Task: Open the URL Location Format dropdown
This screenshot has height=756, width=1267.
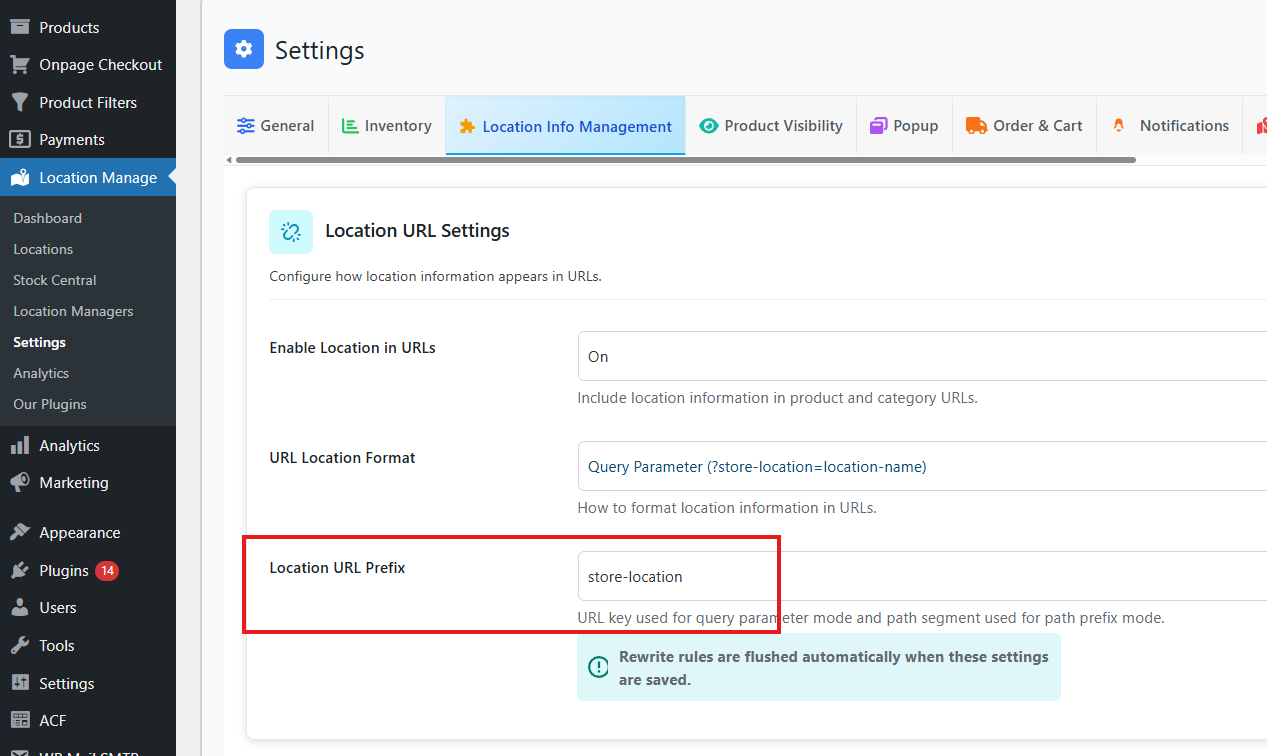Action: click(922, 466)
